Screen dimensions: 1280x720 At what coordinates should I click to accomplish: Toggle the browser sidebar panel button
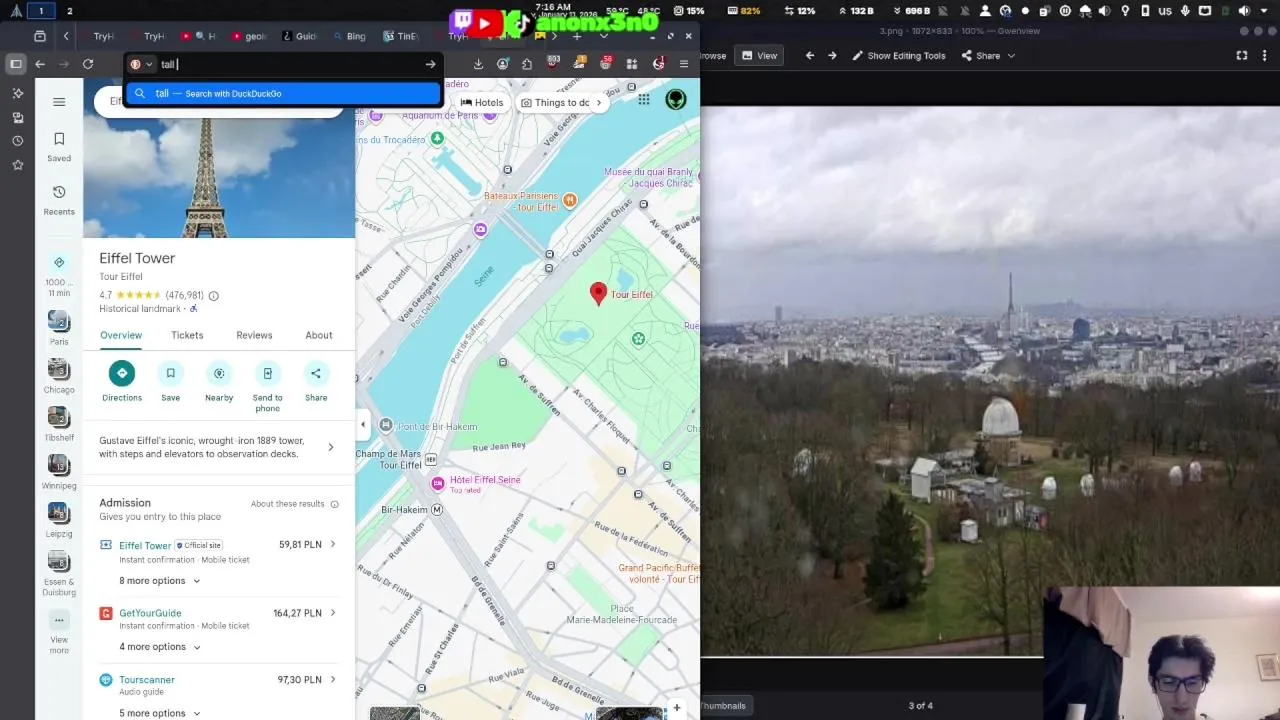[16, 64]
